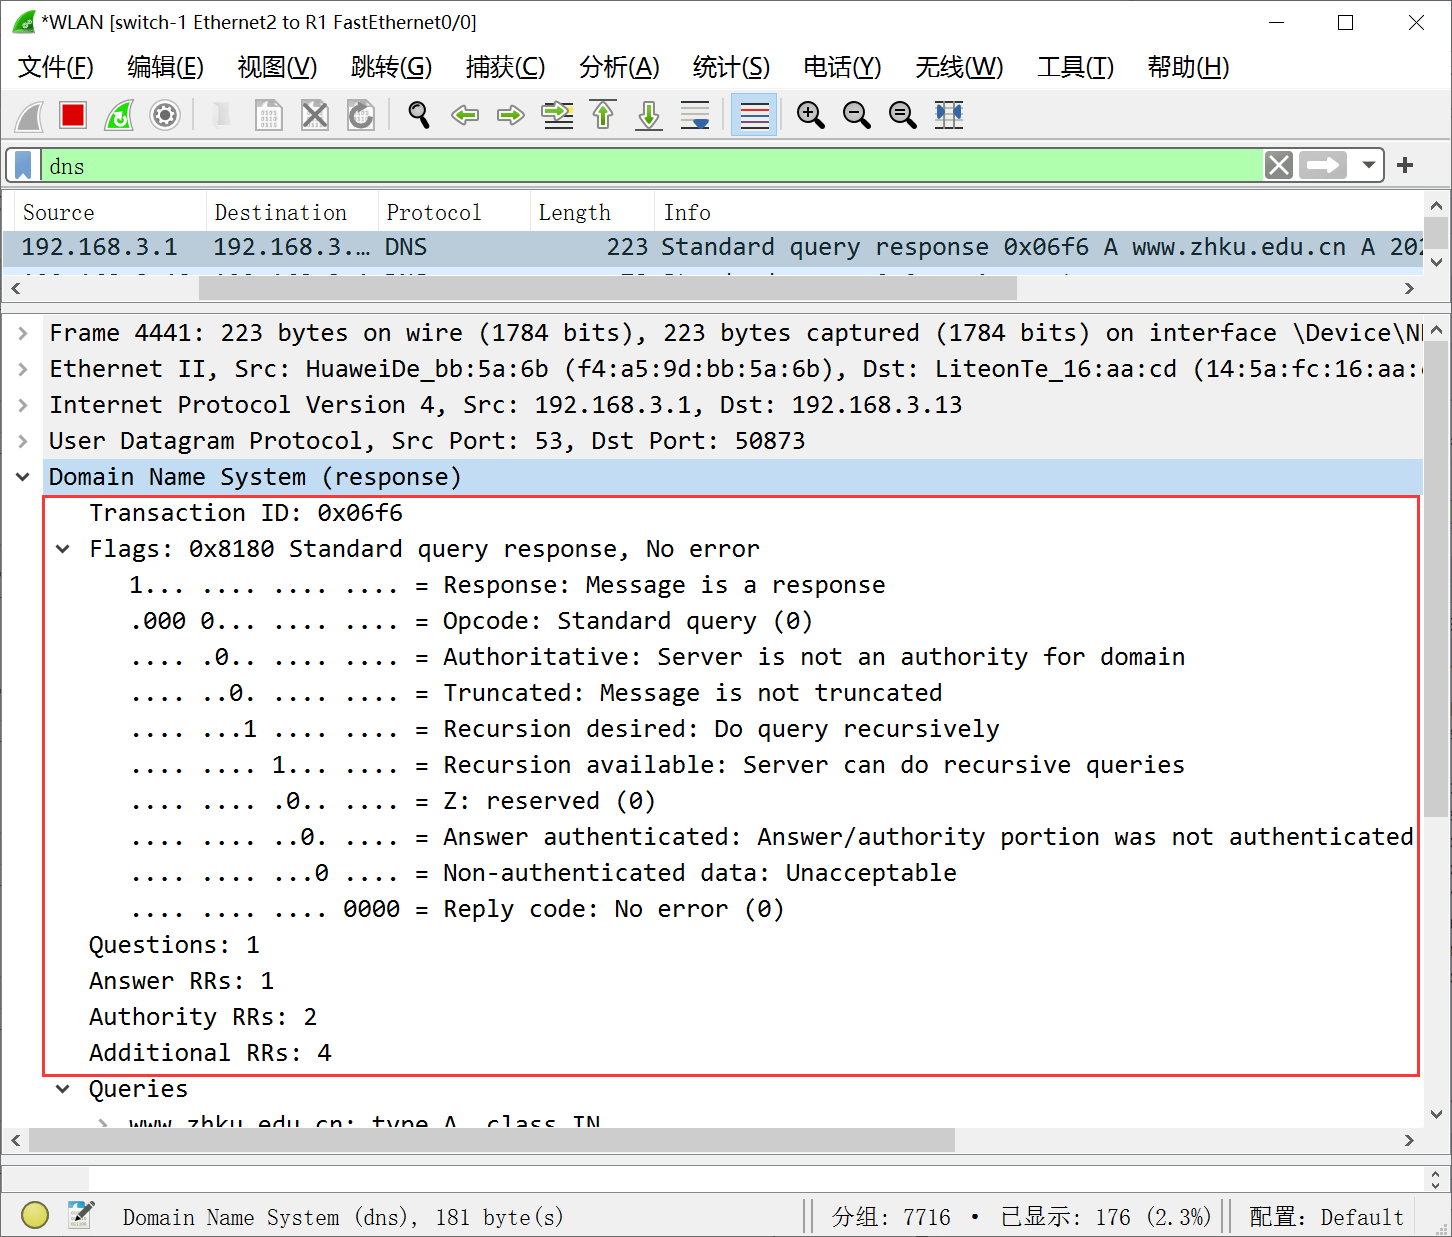The height and width of the screenshot is (1237, 1452).
Task: Open the 工具(T) menu
Action: pyautogui.click(x=1075, y=67)
